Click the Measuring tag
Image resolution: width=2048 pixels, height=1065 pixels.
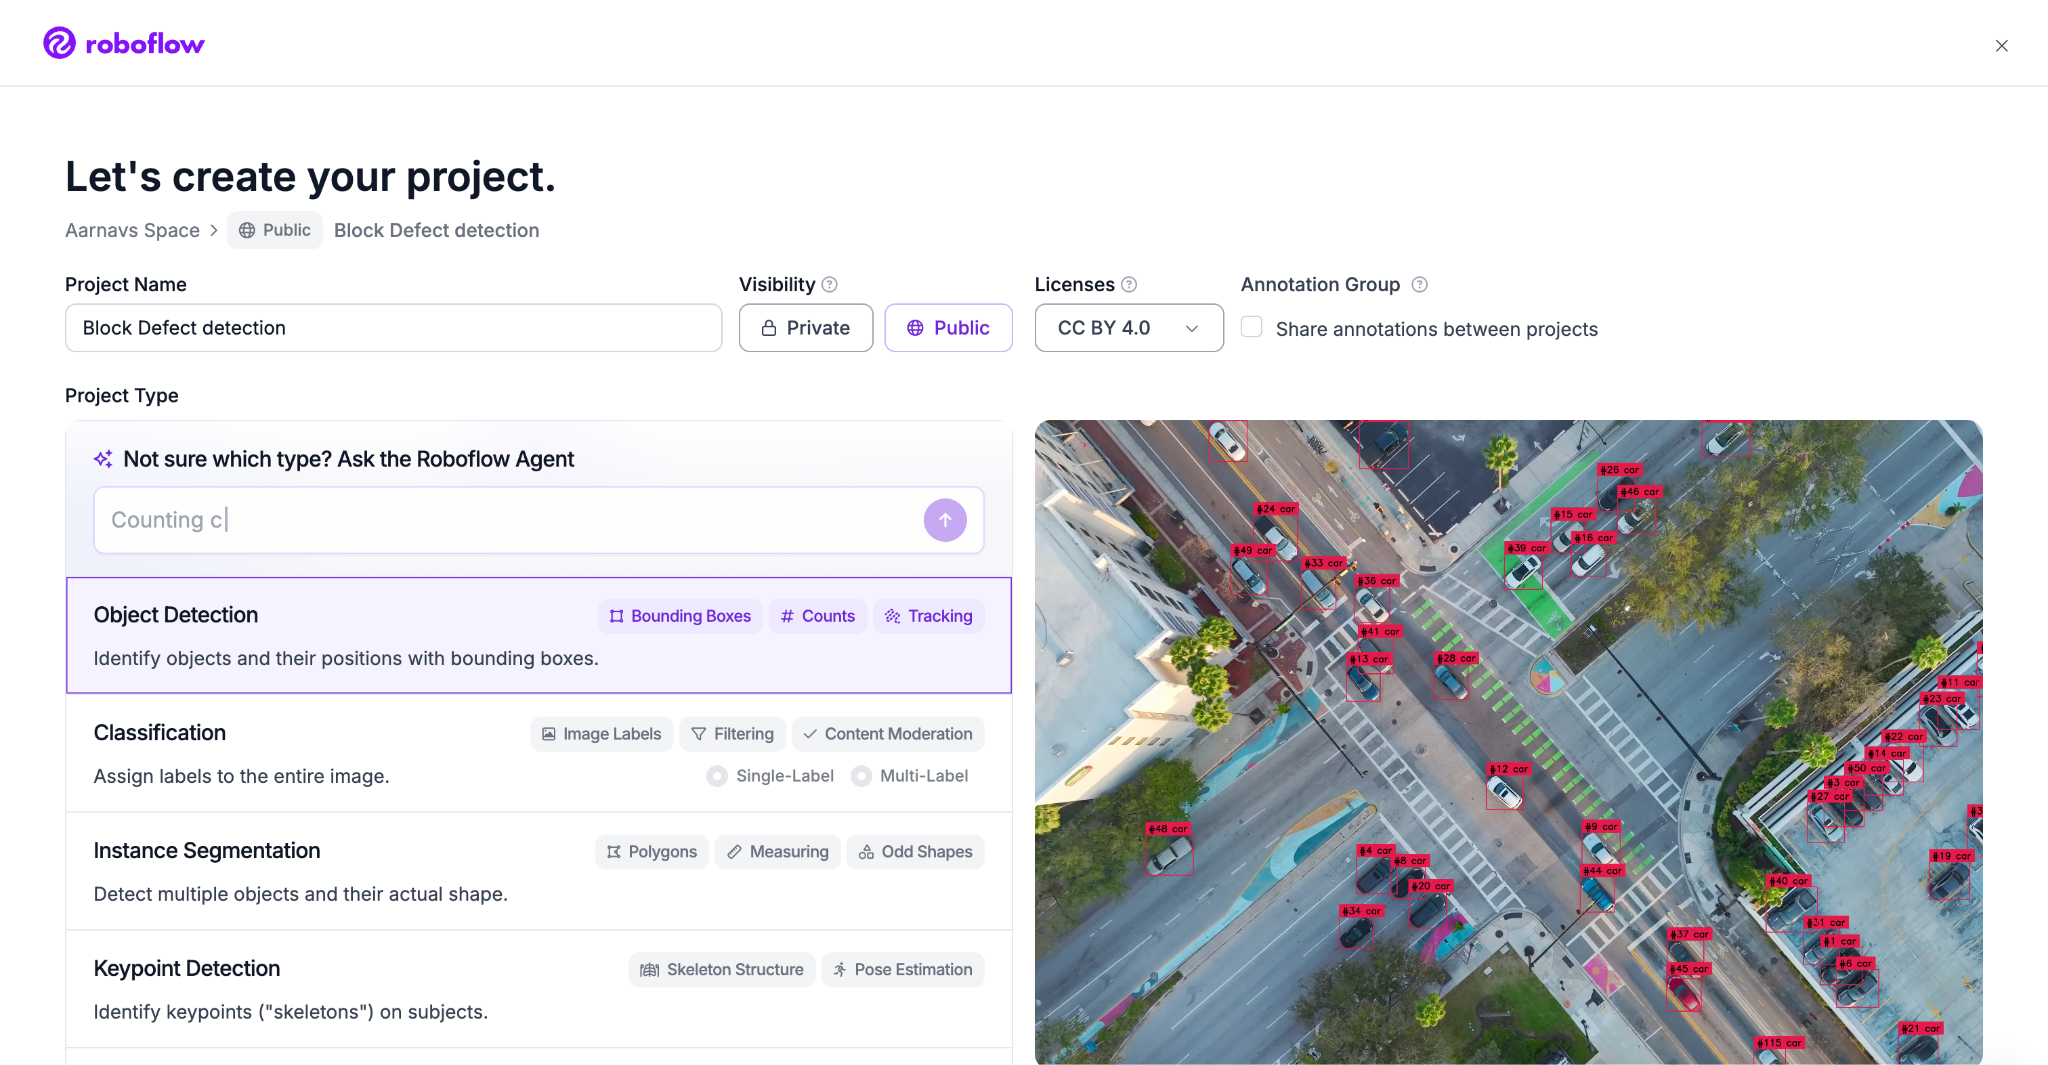pyautogui.click(x=777, y=852)
